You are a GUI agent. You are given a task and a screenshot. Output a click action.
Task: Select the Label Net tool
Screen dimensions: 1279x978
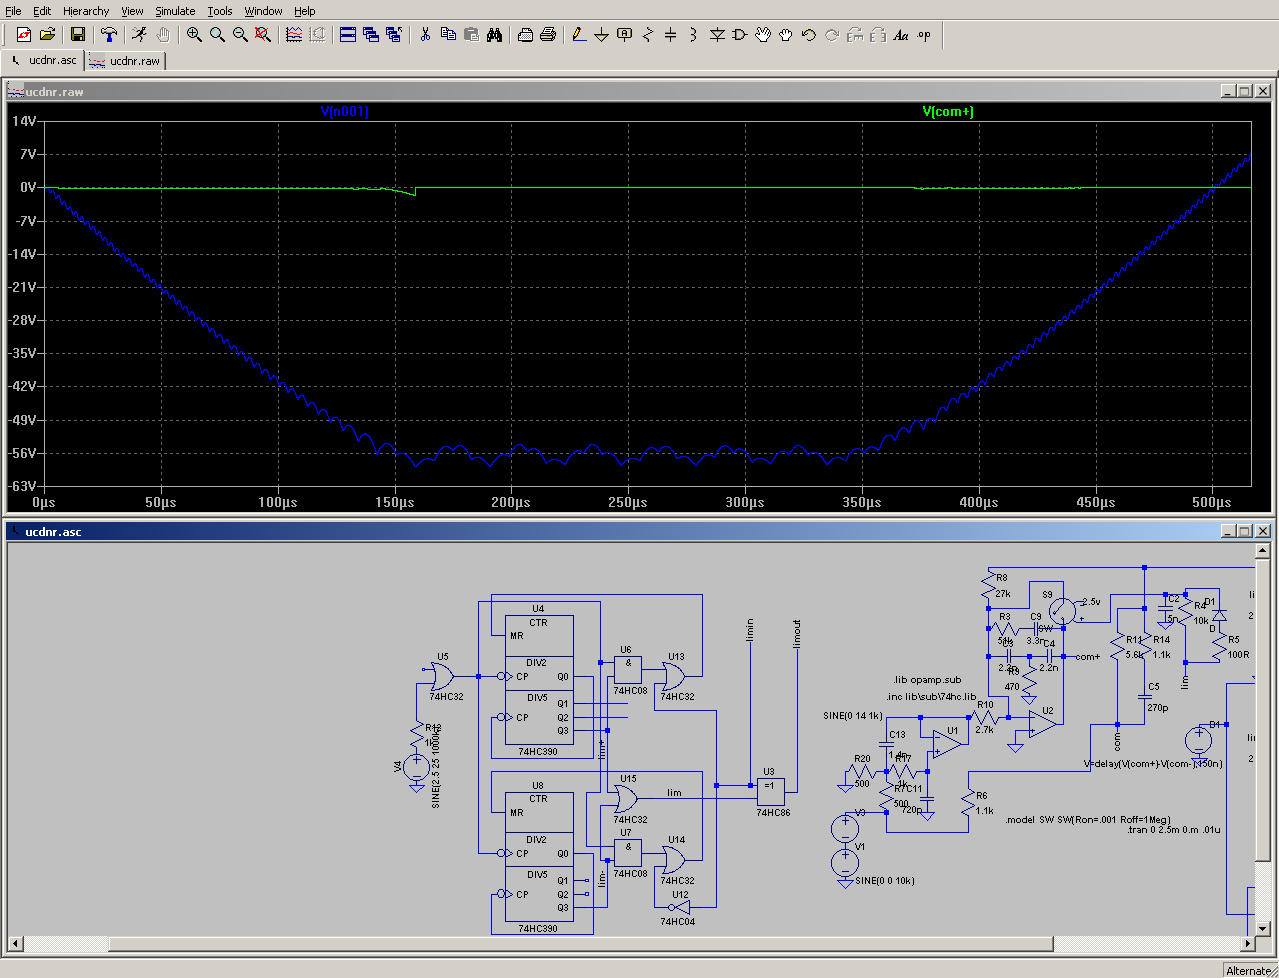pos(625,34)
